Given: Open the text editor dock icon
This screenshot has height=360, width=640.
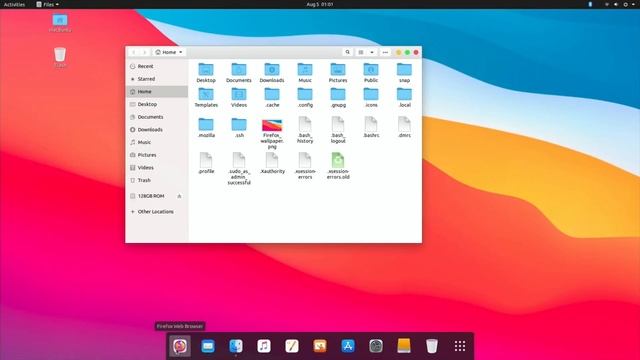Looking at the screenshot, I should point(292,346).
